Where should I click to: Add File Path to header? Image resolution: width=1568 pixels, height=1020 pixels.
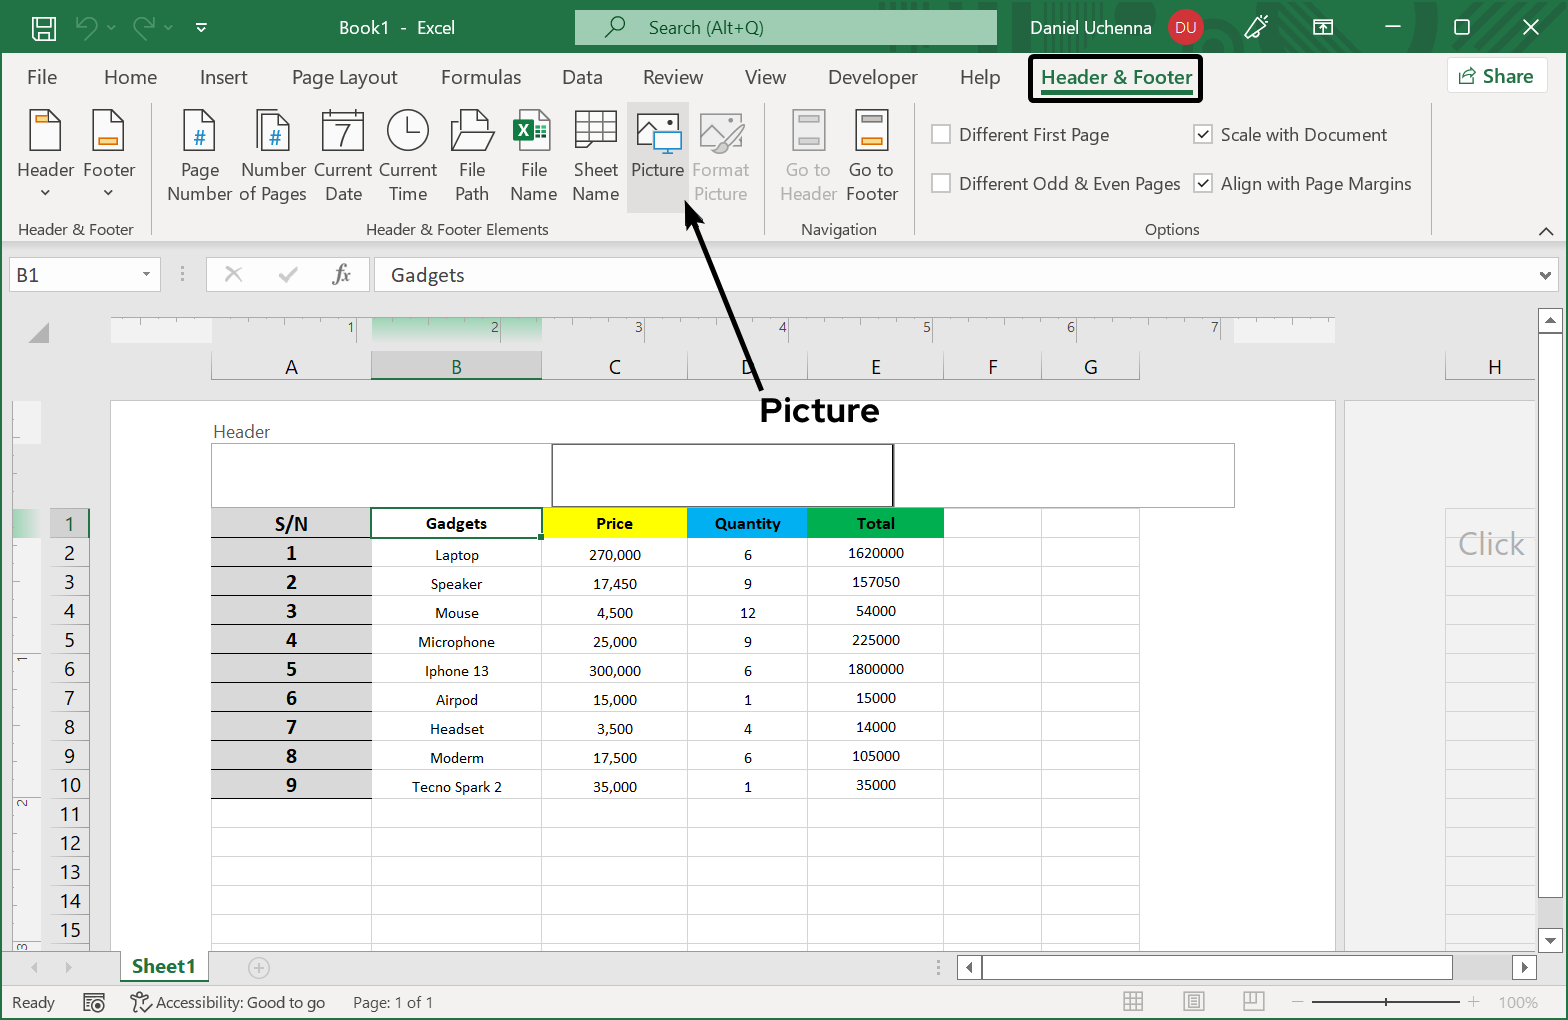pyautogui.click(x=472, y=156)
